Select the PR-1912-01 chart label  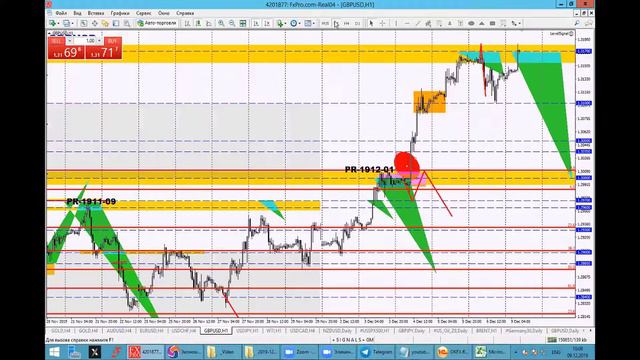pos(369,169)
